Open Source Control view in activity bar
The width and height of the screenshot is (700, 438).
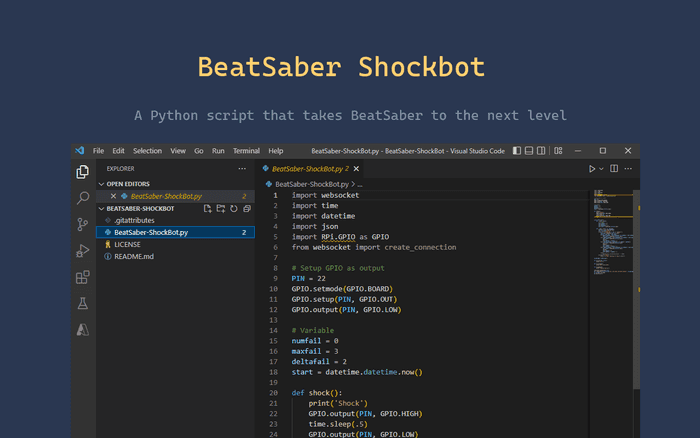[83, 224]
